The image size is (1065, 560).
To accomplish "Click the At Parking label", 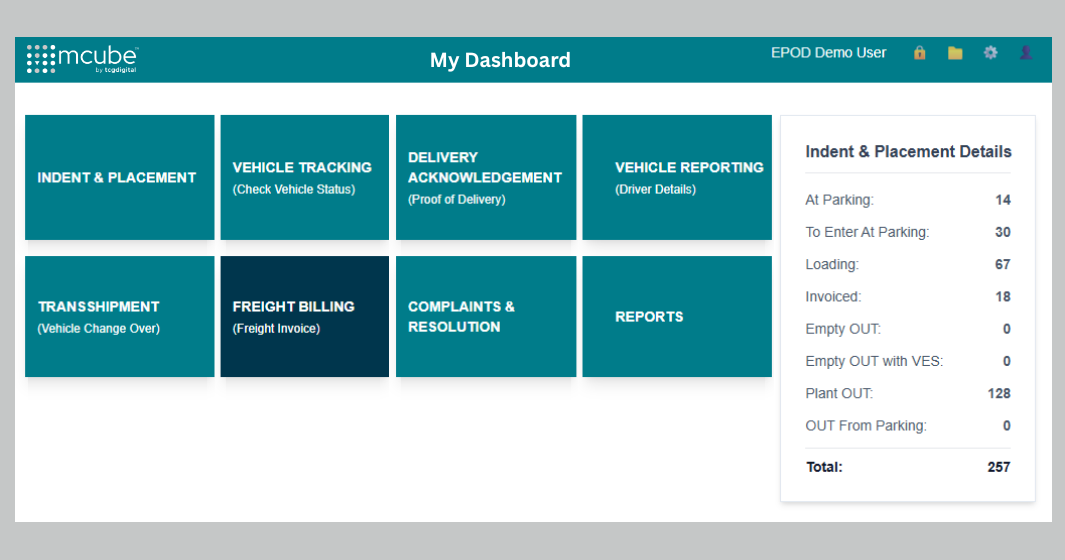I will click(840, 200).
